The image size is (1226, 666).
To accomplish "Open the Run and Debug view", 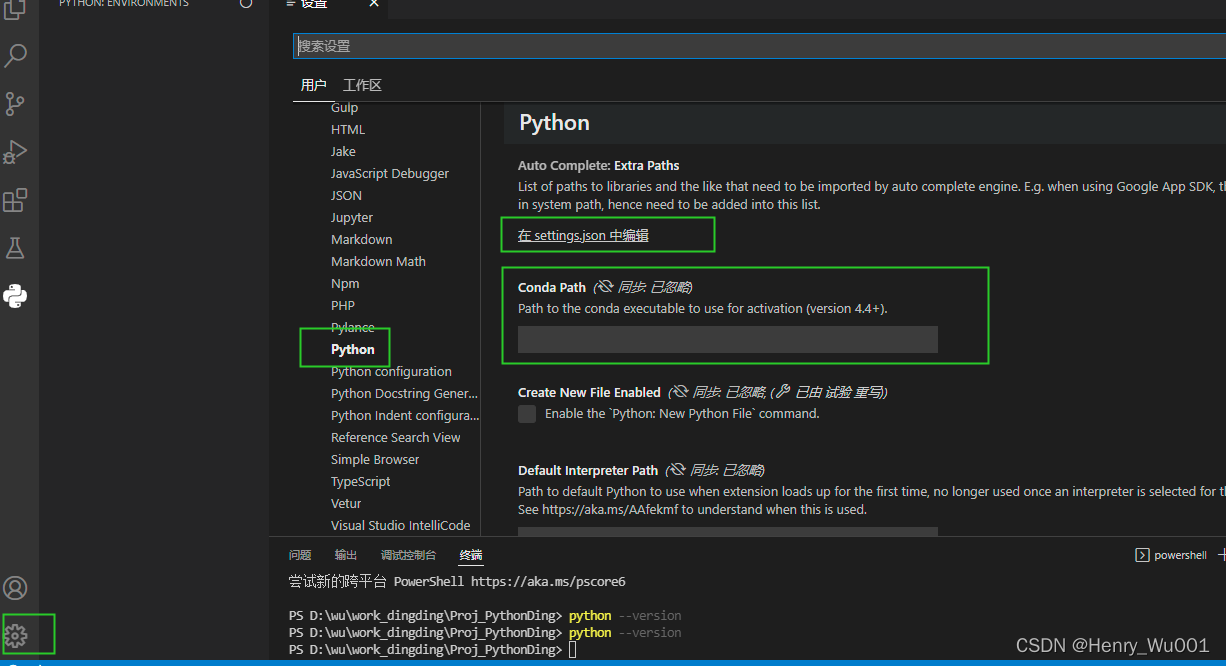I will tap(15, 152).
